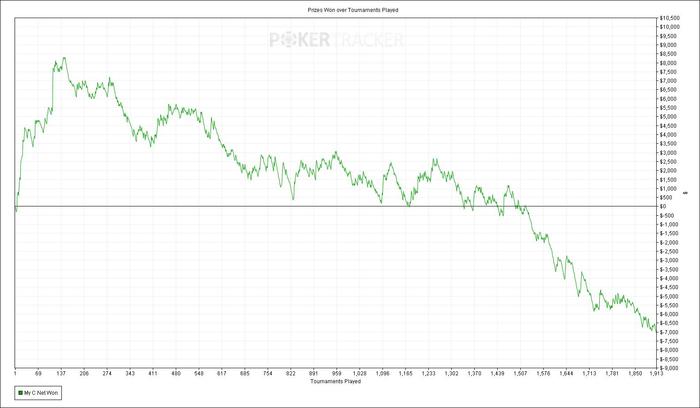Image resolution: width=700 pixels, height=408 pixels.
Task: Click the y-axis label '$2,500' above zero
Action: [669, 162]
